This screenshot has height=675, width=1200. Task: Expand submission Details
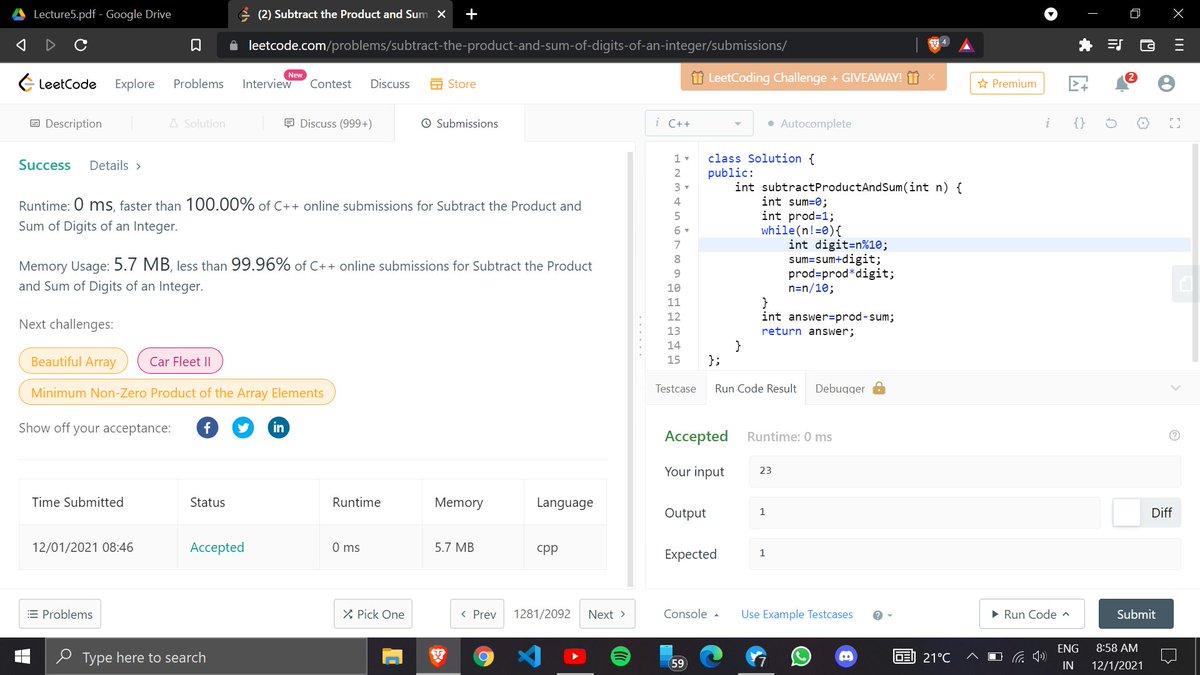click(x=115, y=165)
